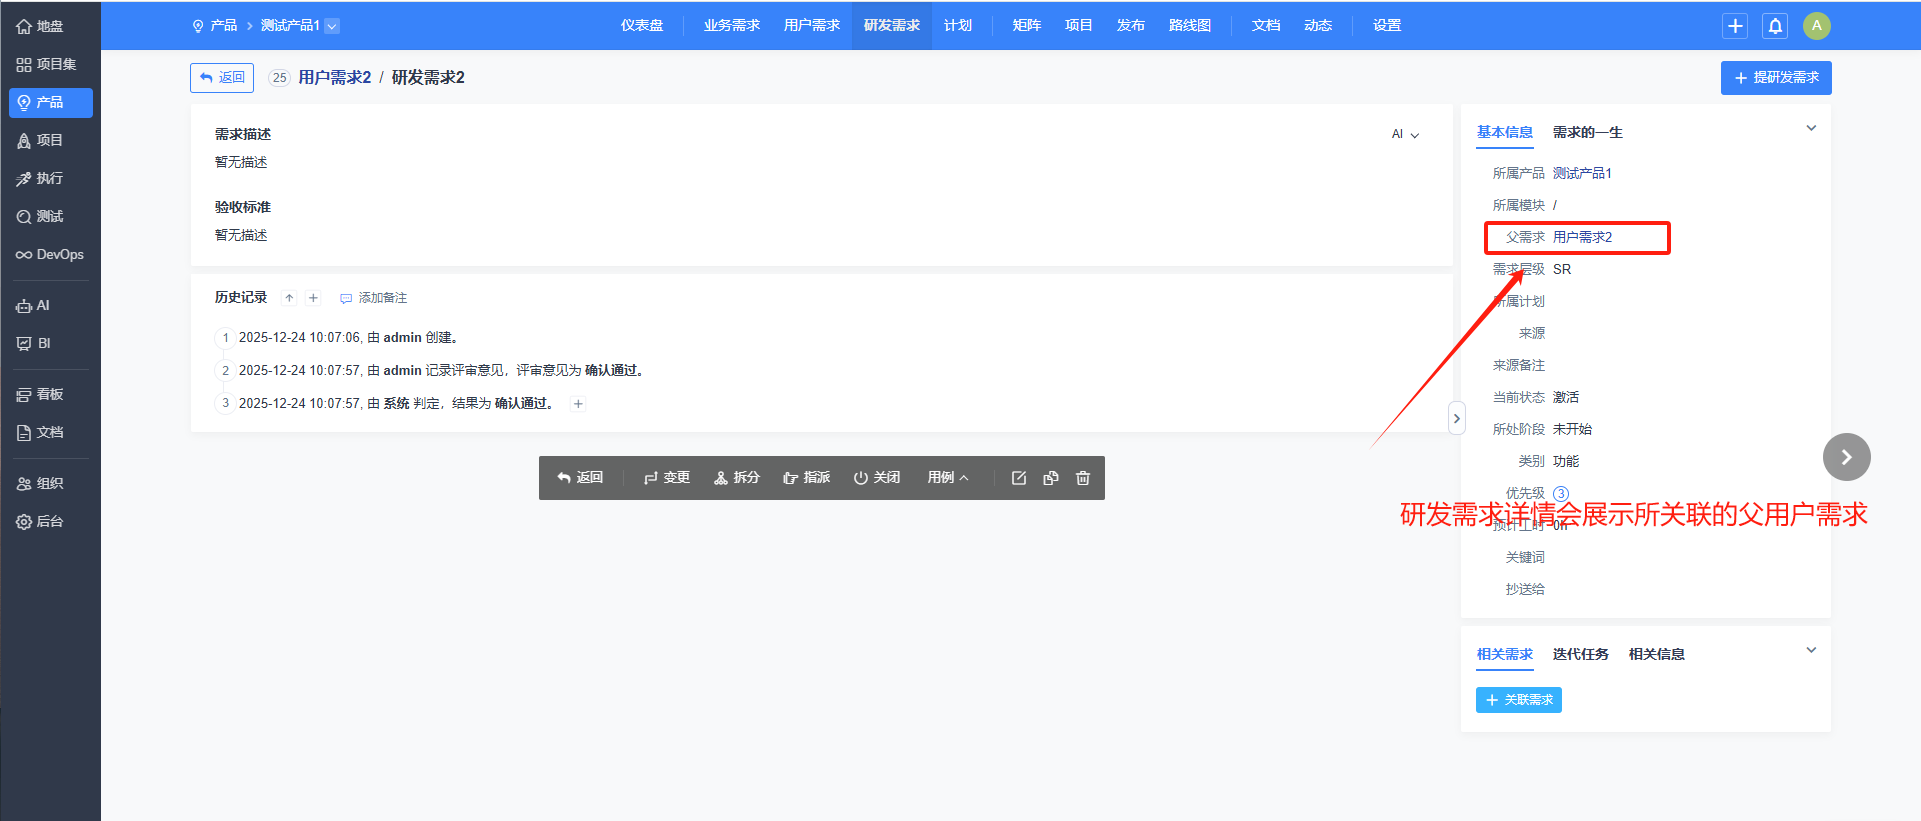Collapse the 基本信息 panel chevron
Image resolution: width=1921 pixels, height=821 pixels.
tap(1810, 128)
